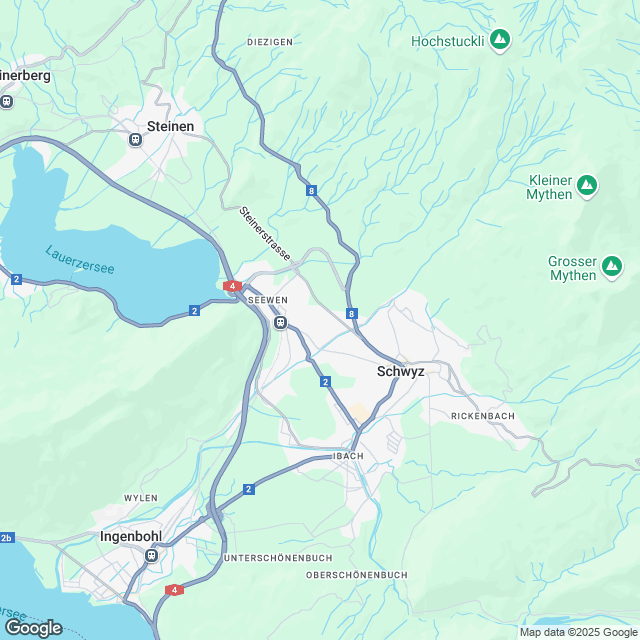Screen dimensions: 640x640
Task: Select the route 8 shield below Diezigen
Action: point(311,191)
